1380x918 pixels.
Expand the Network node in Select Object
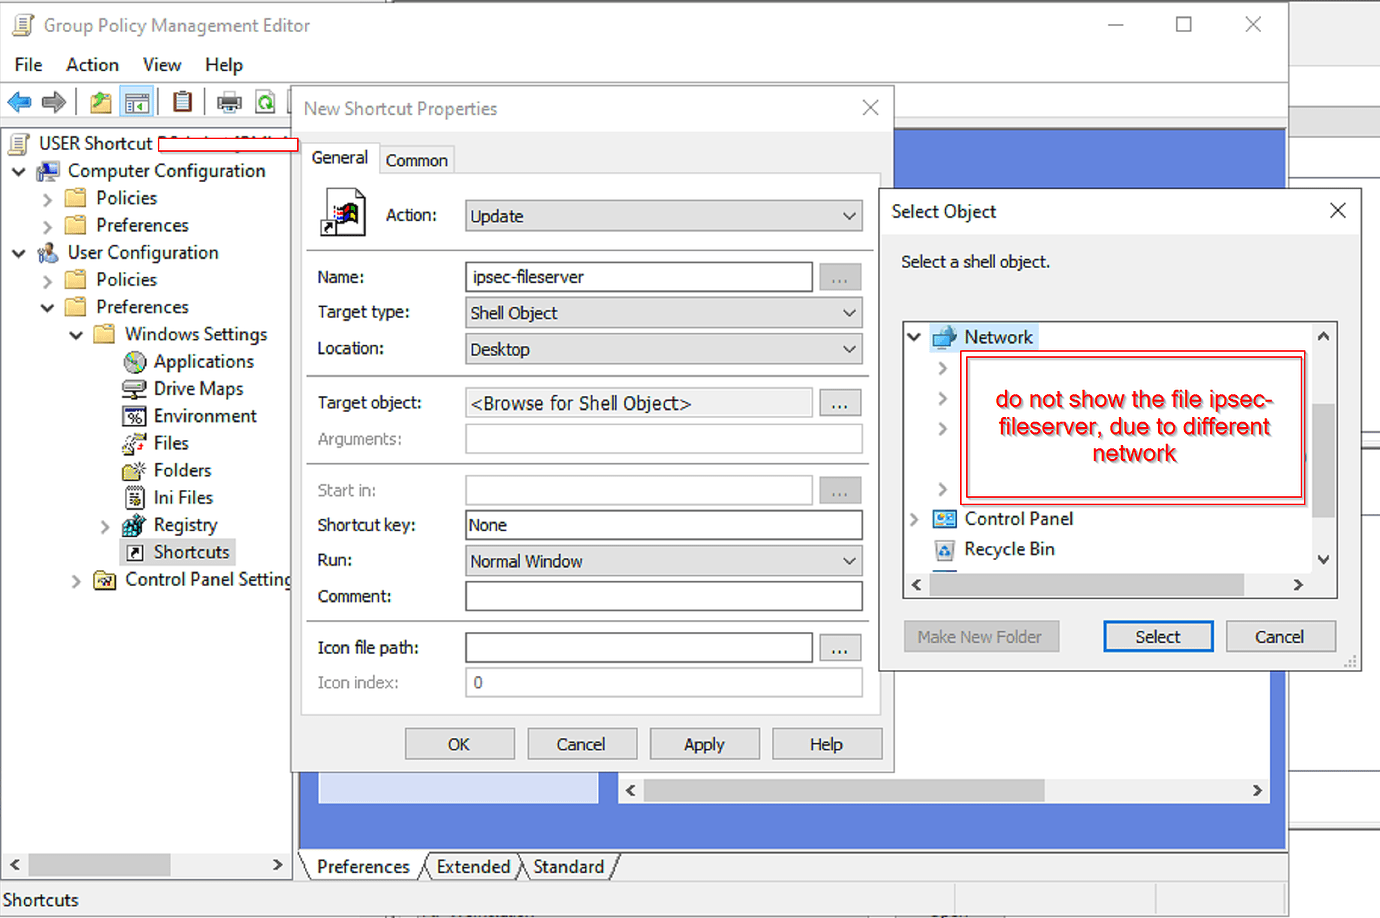coord(913,337)
